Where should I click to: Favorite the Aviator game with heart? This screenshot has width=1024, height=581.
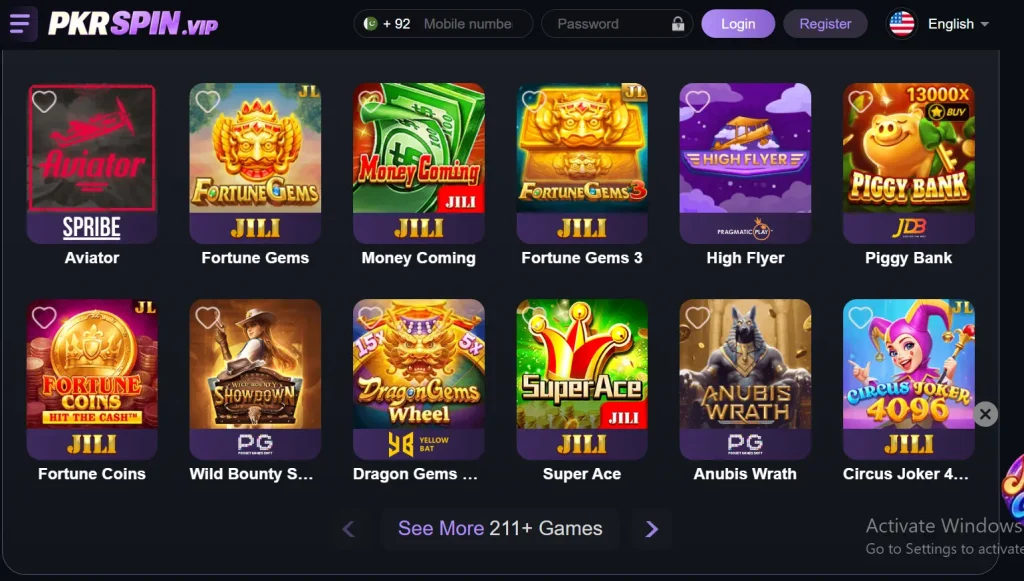click(44, 101)
